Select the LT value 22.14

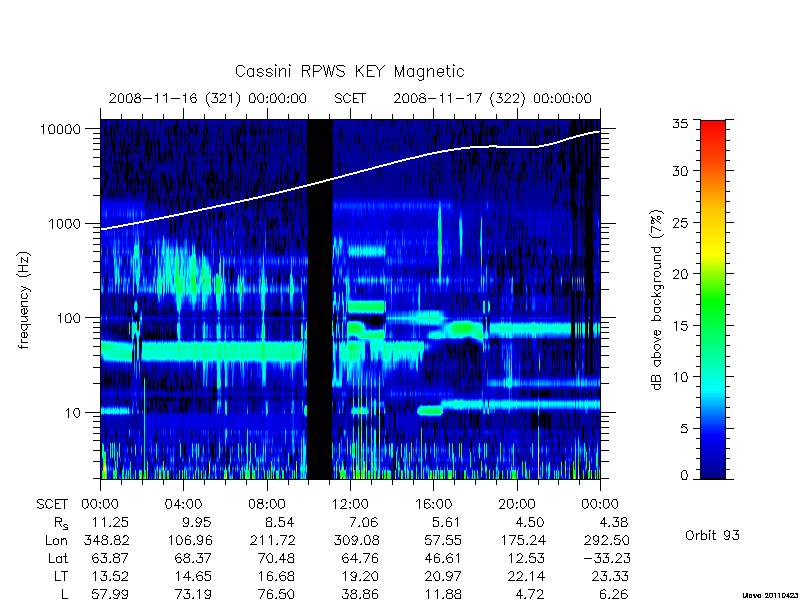coord(527,576)
